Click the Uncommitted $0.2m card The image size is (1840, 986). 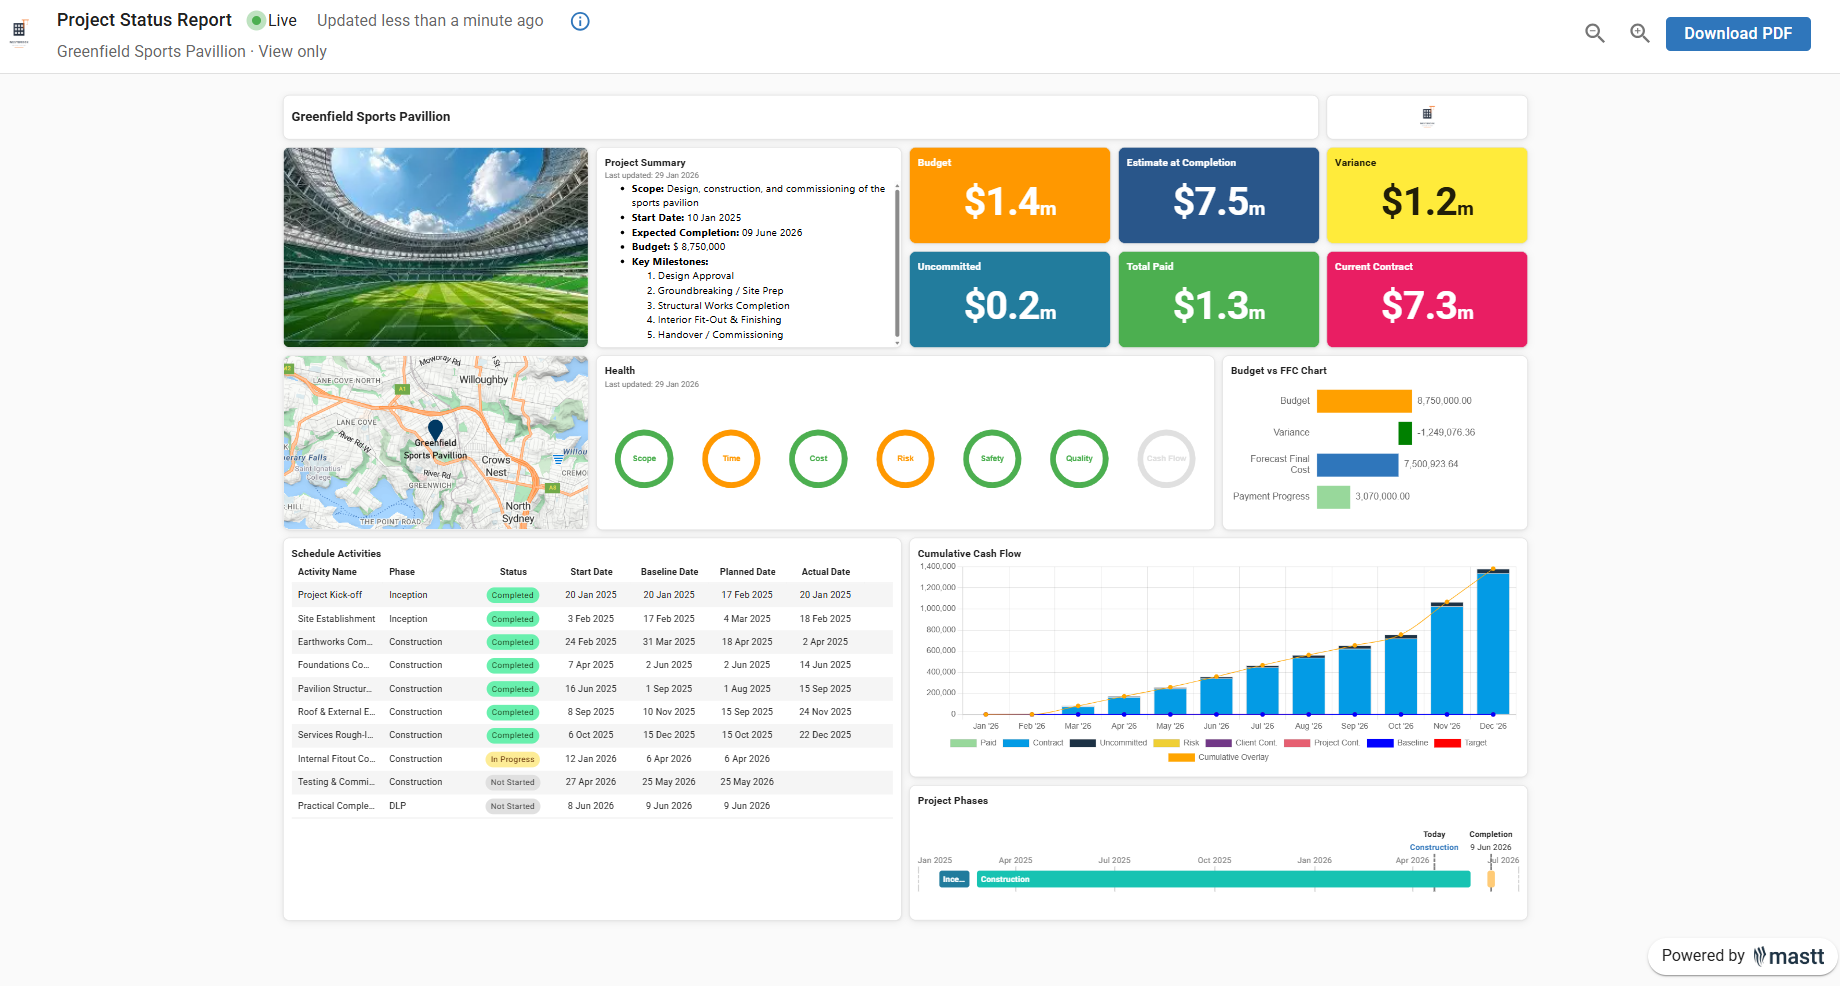(x=1010, y=299)
